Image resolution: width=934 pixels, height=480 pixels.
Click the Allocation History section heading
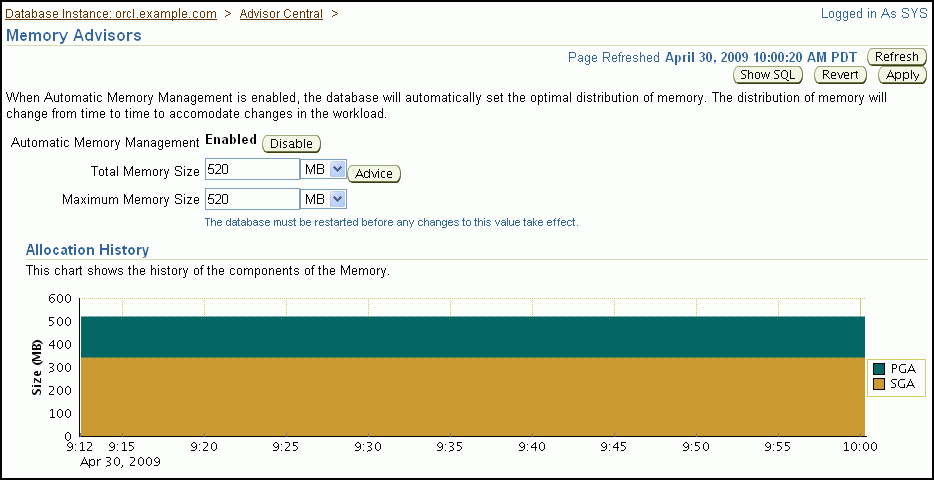pyautogui.click(x=87, y=250)
